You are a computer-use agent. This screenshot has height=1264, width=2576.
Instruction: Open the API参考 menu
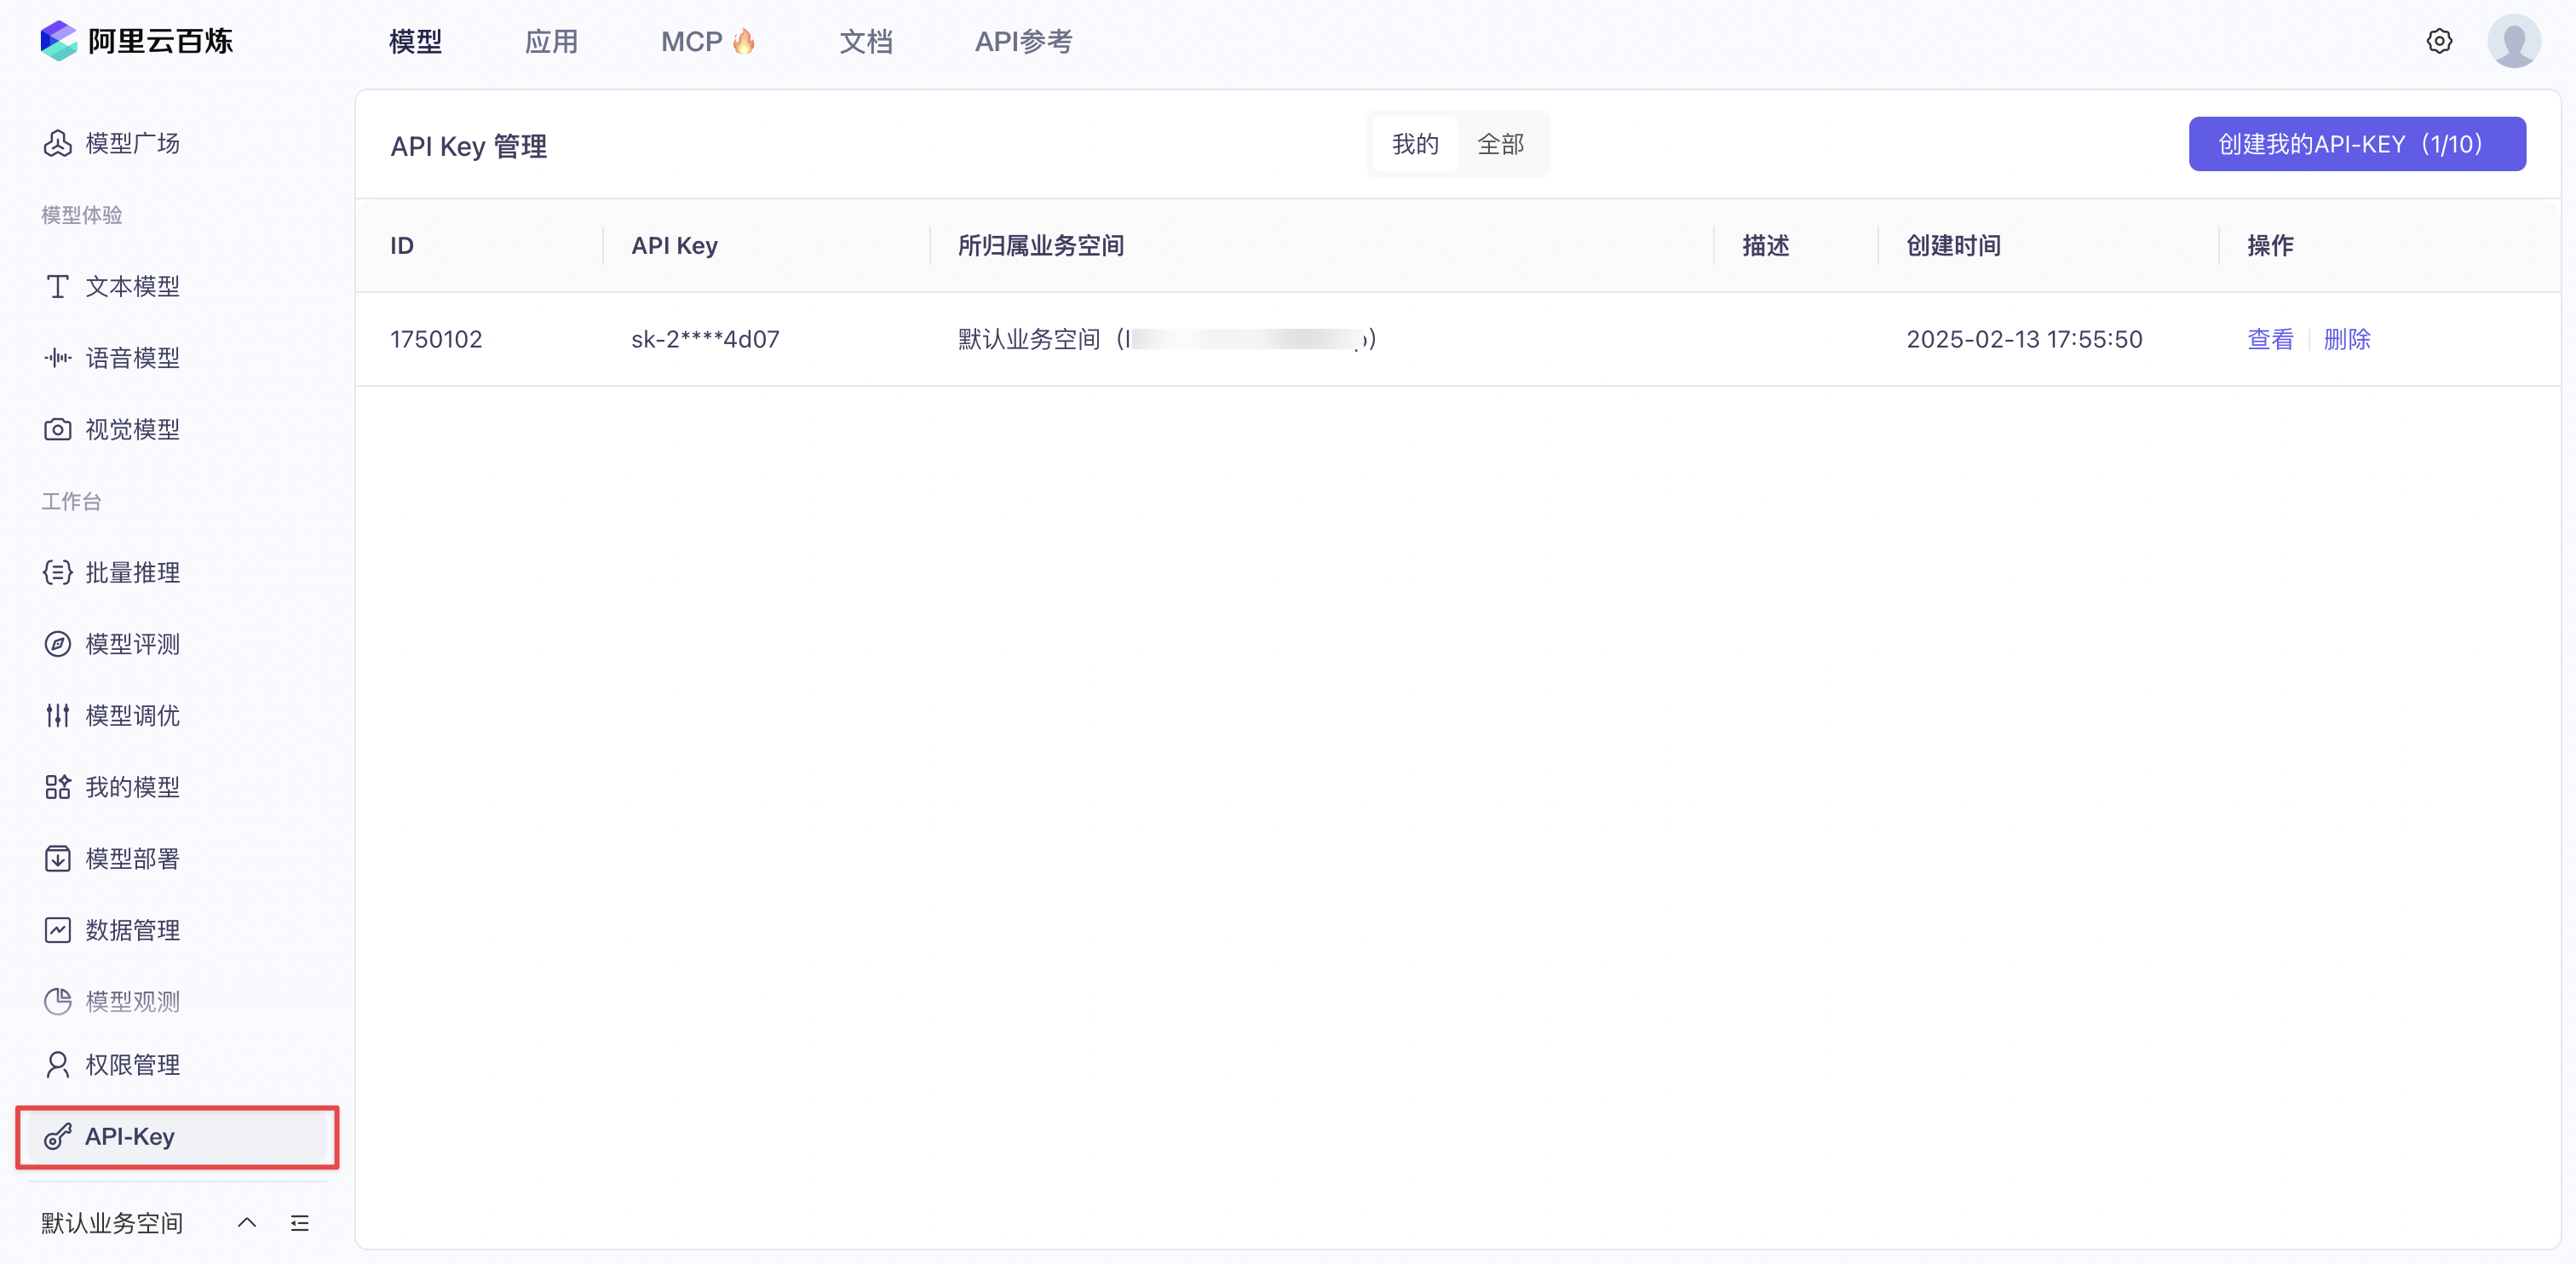tap(1023, 41)
